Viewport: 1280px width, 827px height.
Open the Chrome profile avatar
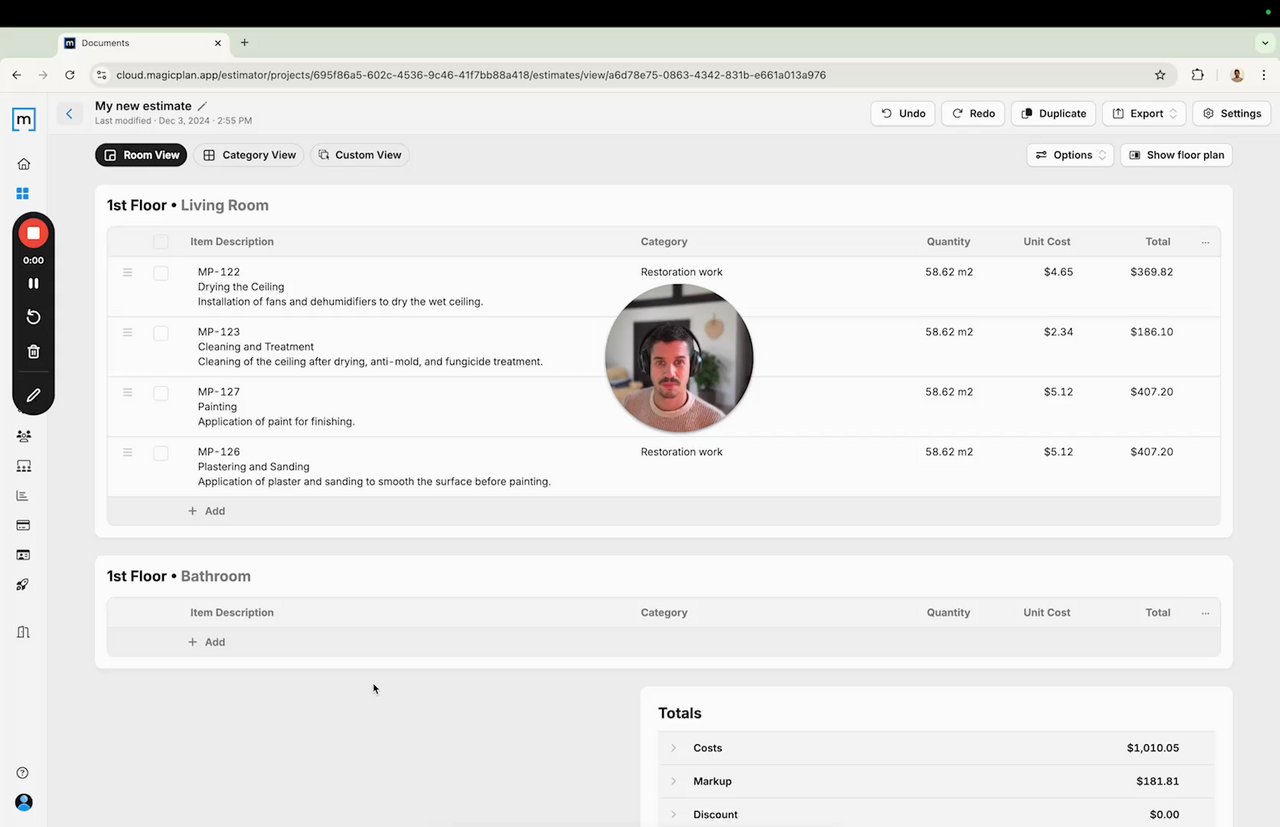click(1237, 75)
